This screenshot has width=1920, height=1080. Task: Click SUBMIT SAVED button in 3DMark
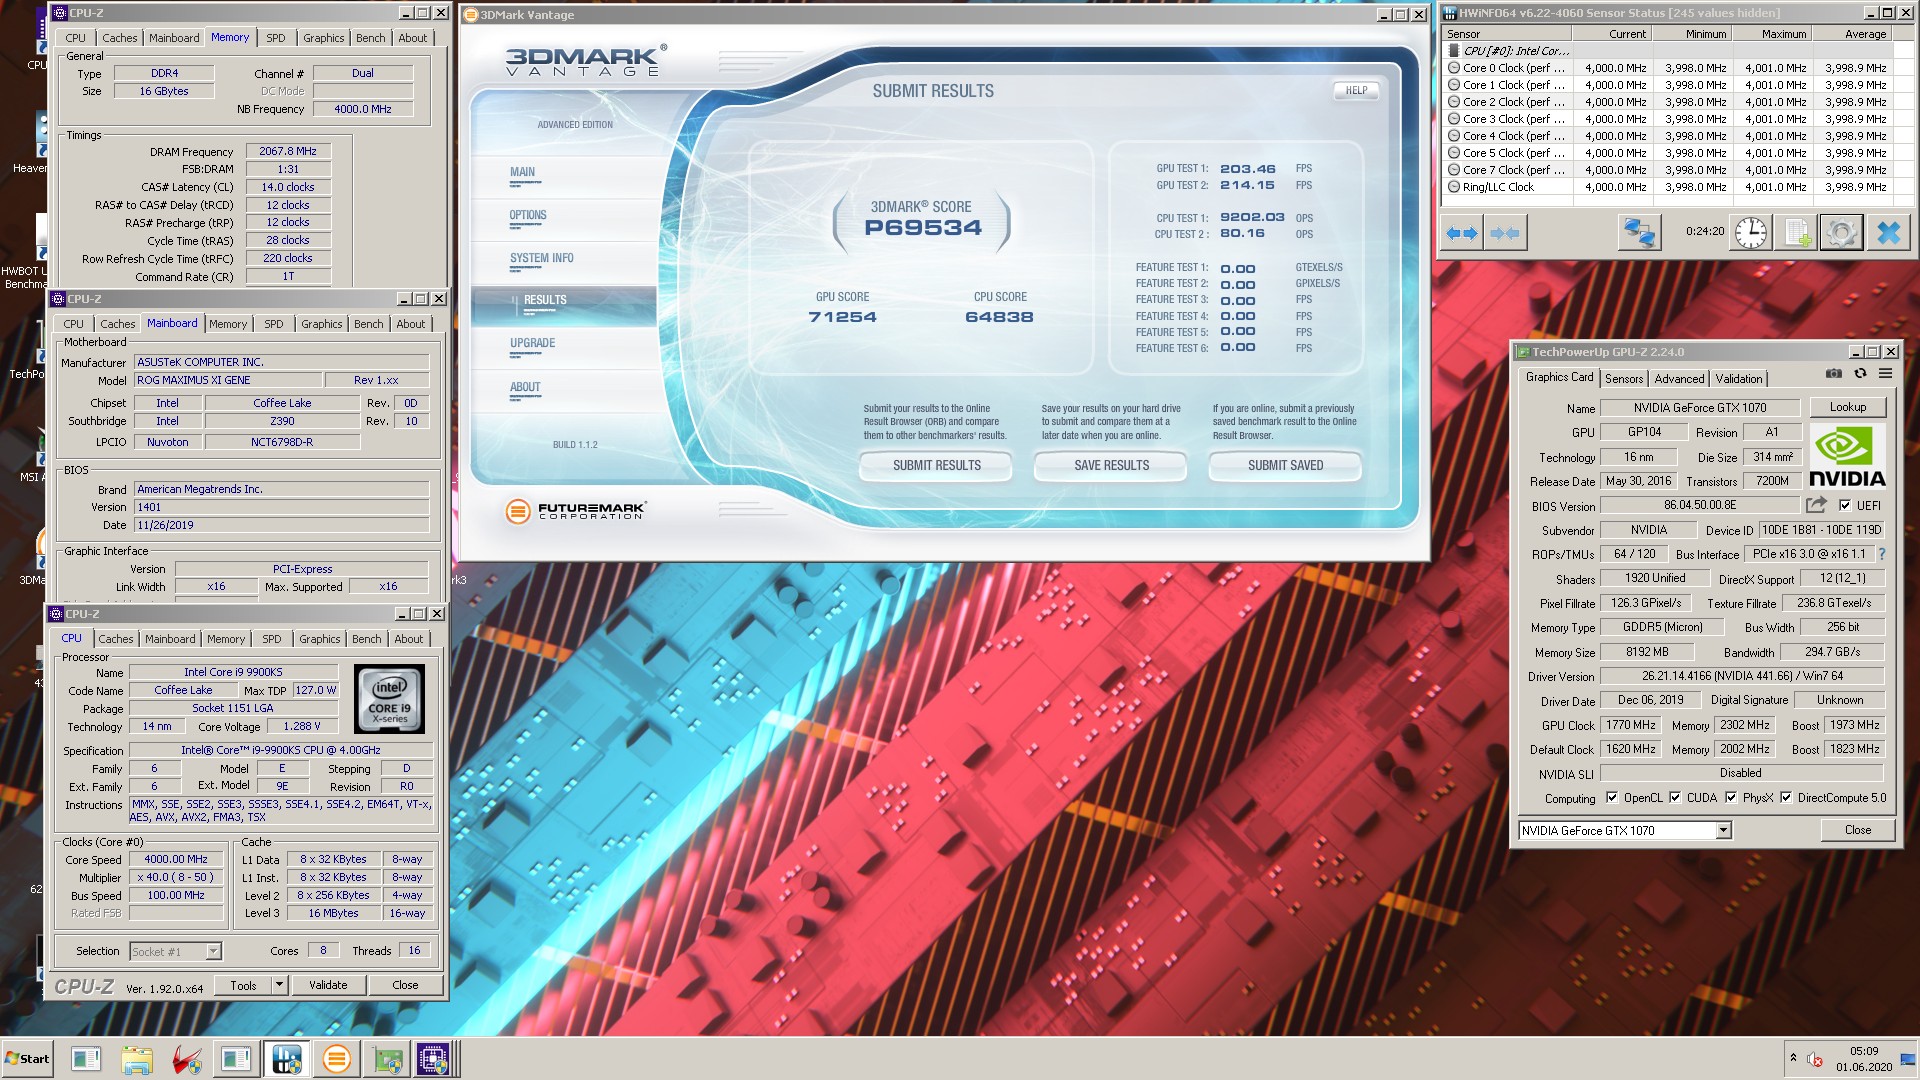click(x=1285, y=466)
